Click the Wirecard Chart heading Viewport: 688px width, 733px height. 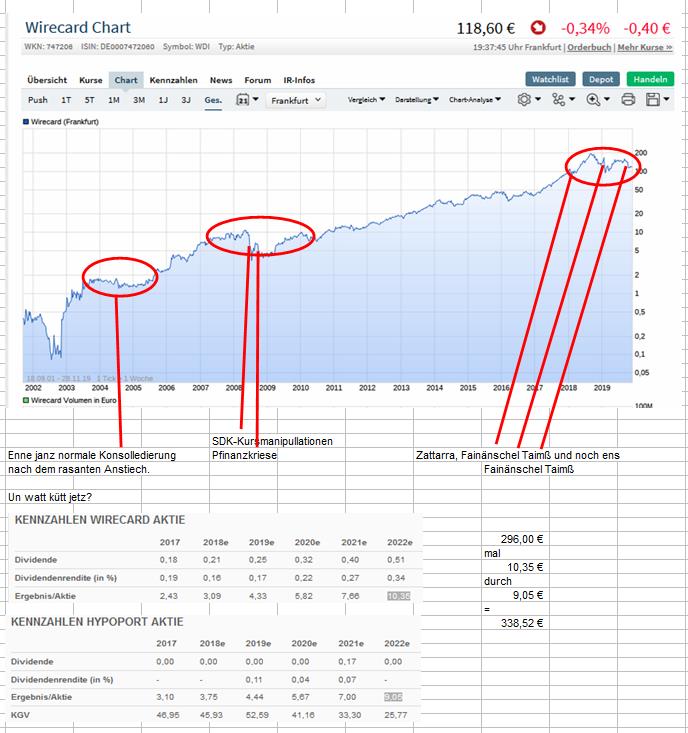(78, 27)
